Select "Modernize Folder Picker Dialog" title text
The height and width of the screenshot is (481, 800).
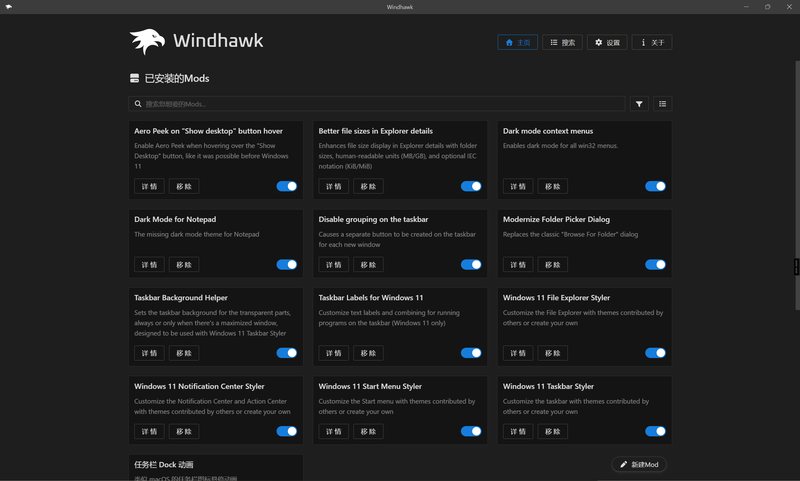pyautogui.click(x=556, y=219)
